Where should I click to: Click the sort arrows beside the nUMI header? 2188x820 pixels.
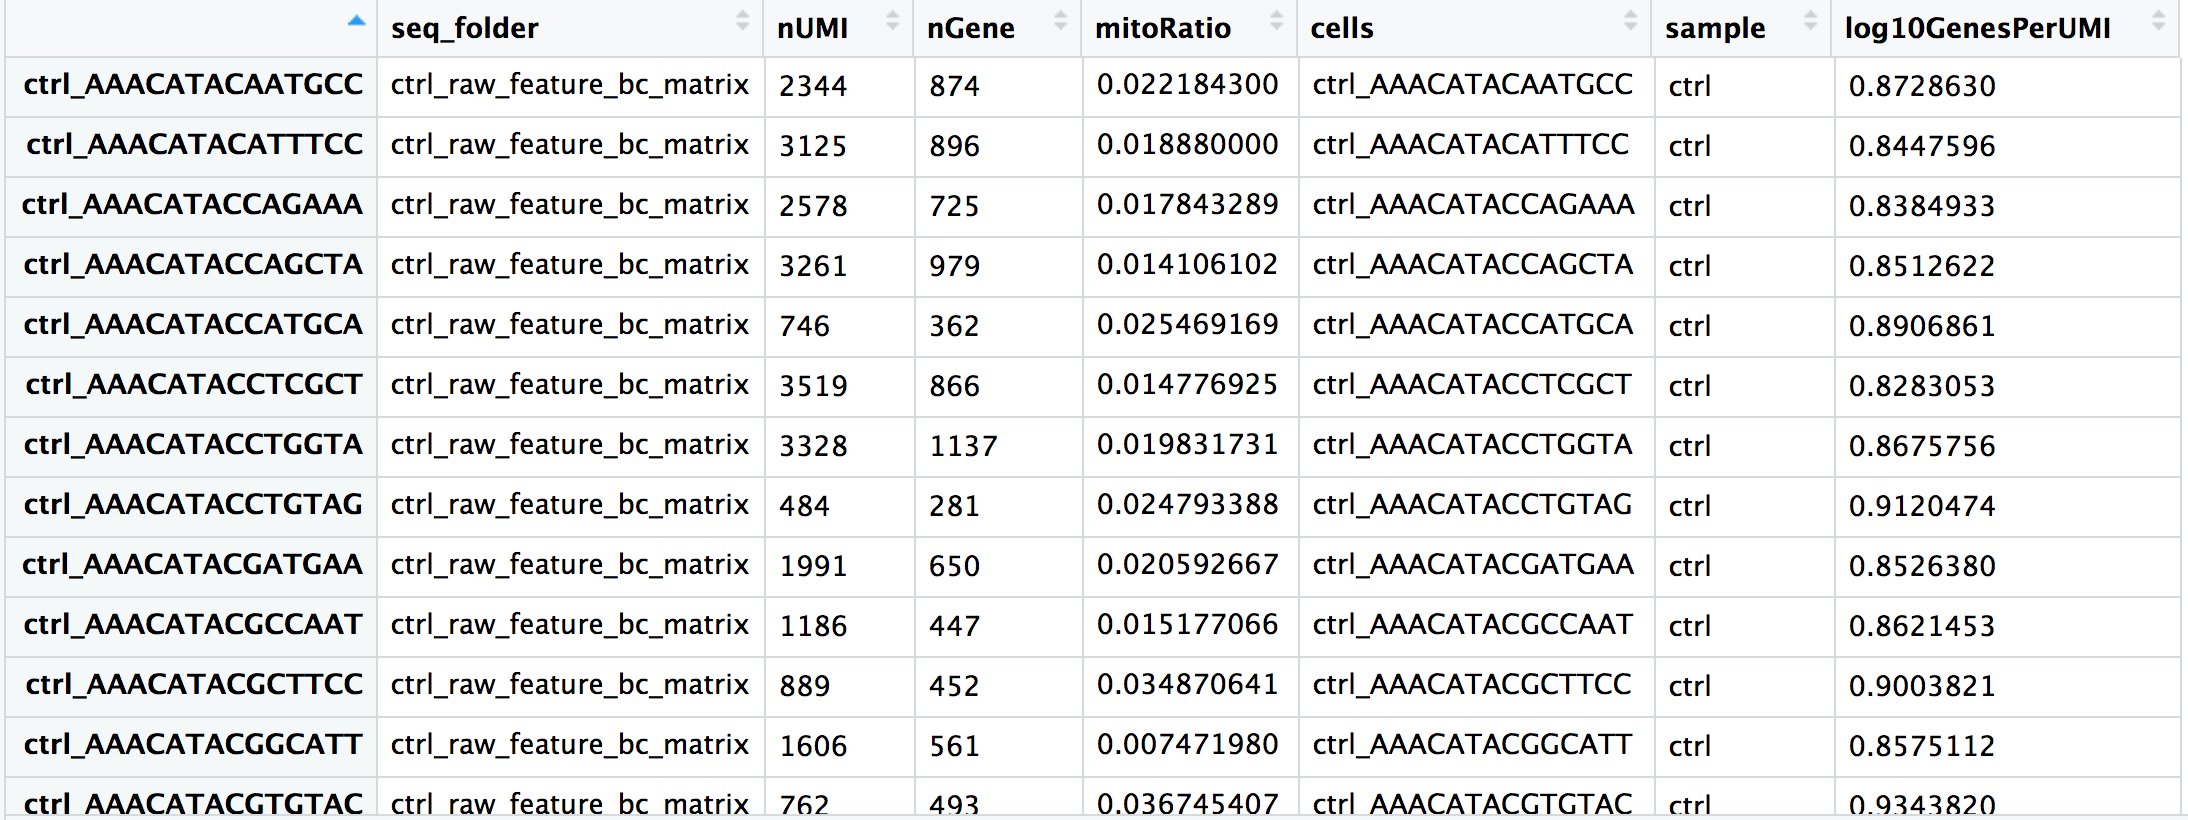coord(892,21)
